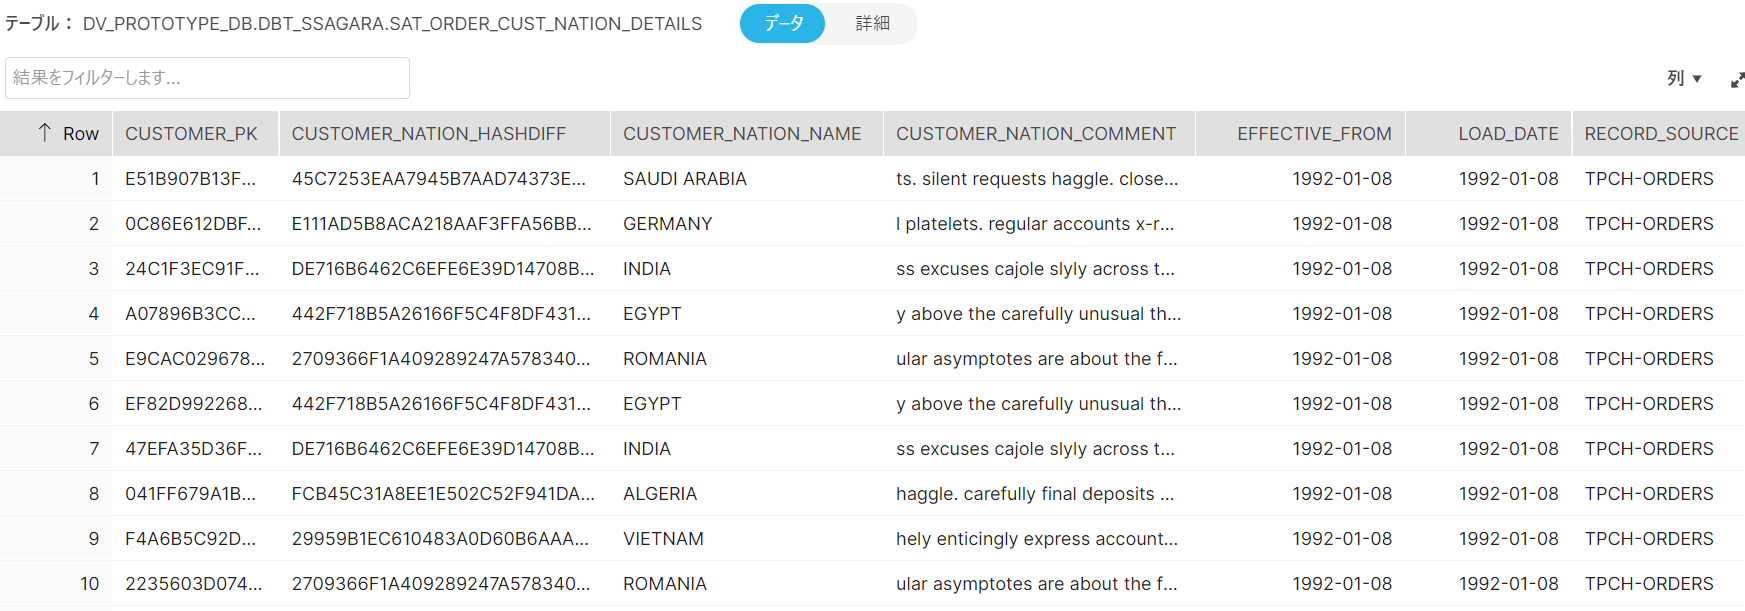This screenshot has height=611, width=1745.
Task: Select row number 10 cell
Action: [x=90, y=584]
